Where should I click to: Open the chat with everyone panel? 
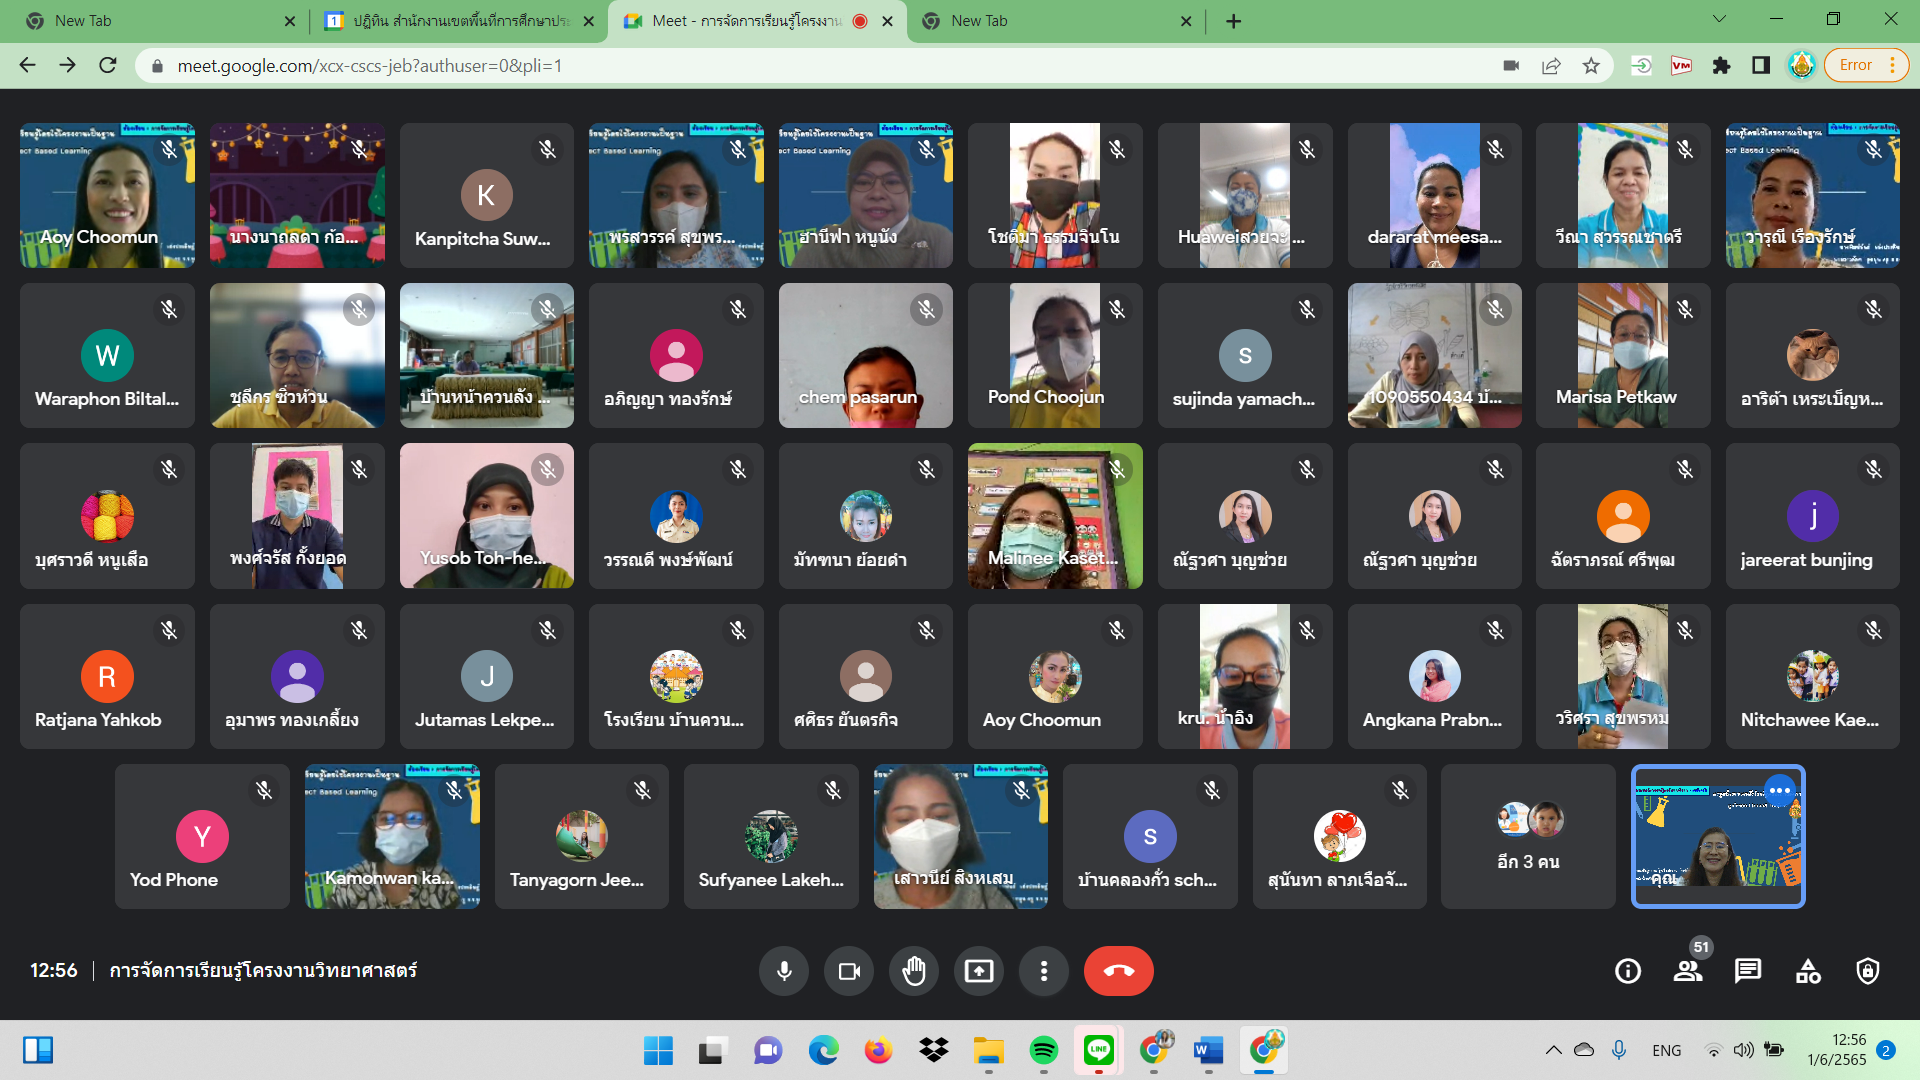pyautogui.click(x=1747, y=971)
